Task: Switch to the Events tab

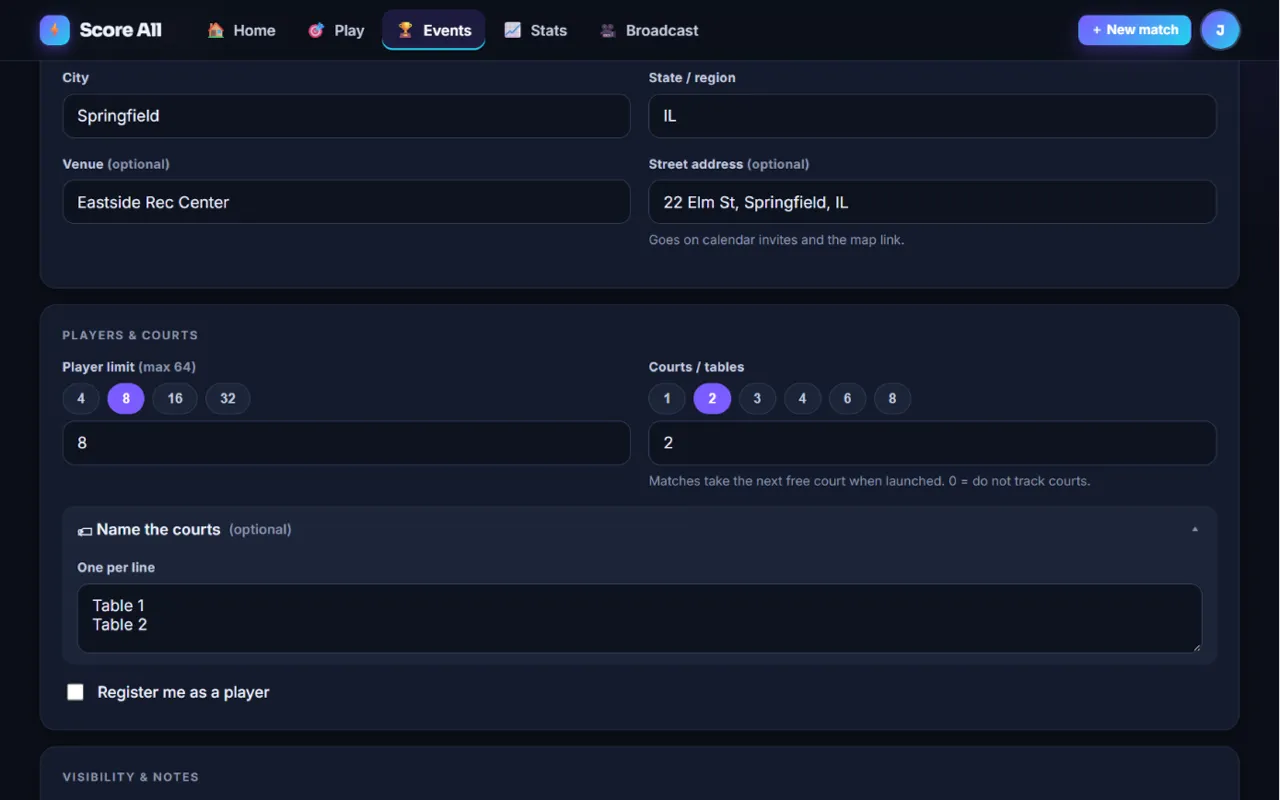Action: click(434, 30)
